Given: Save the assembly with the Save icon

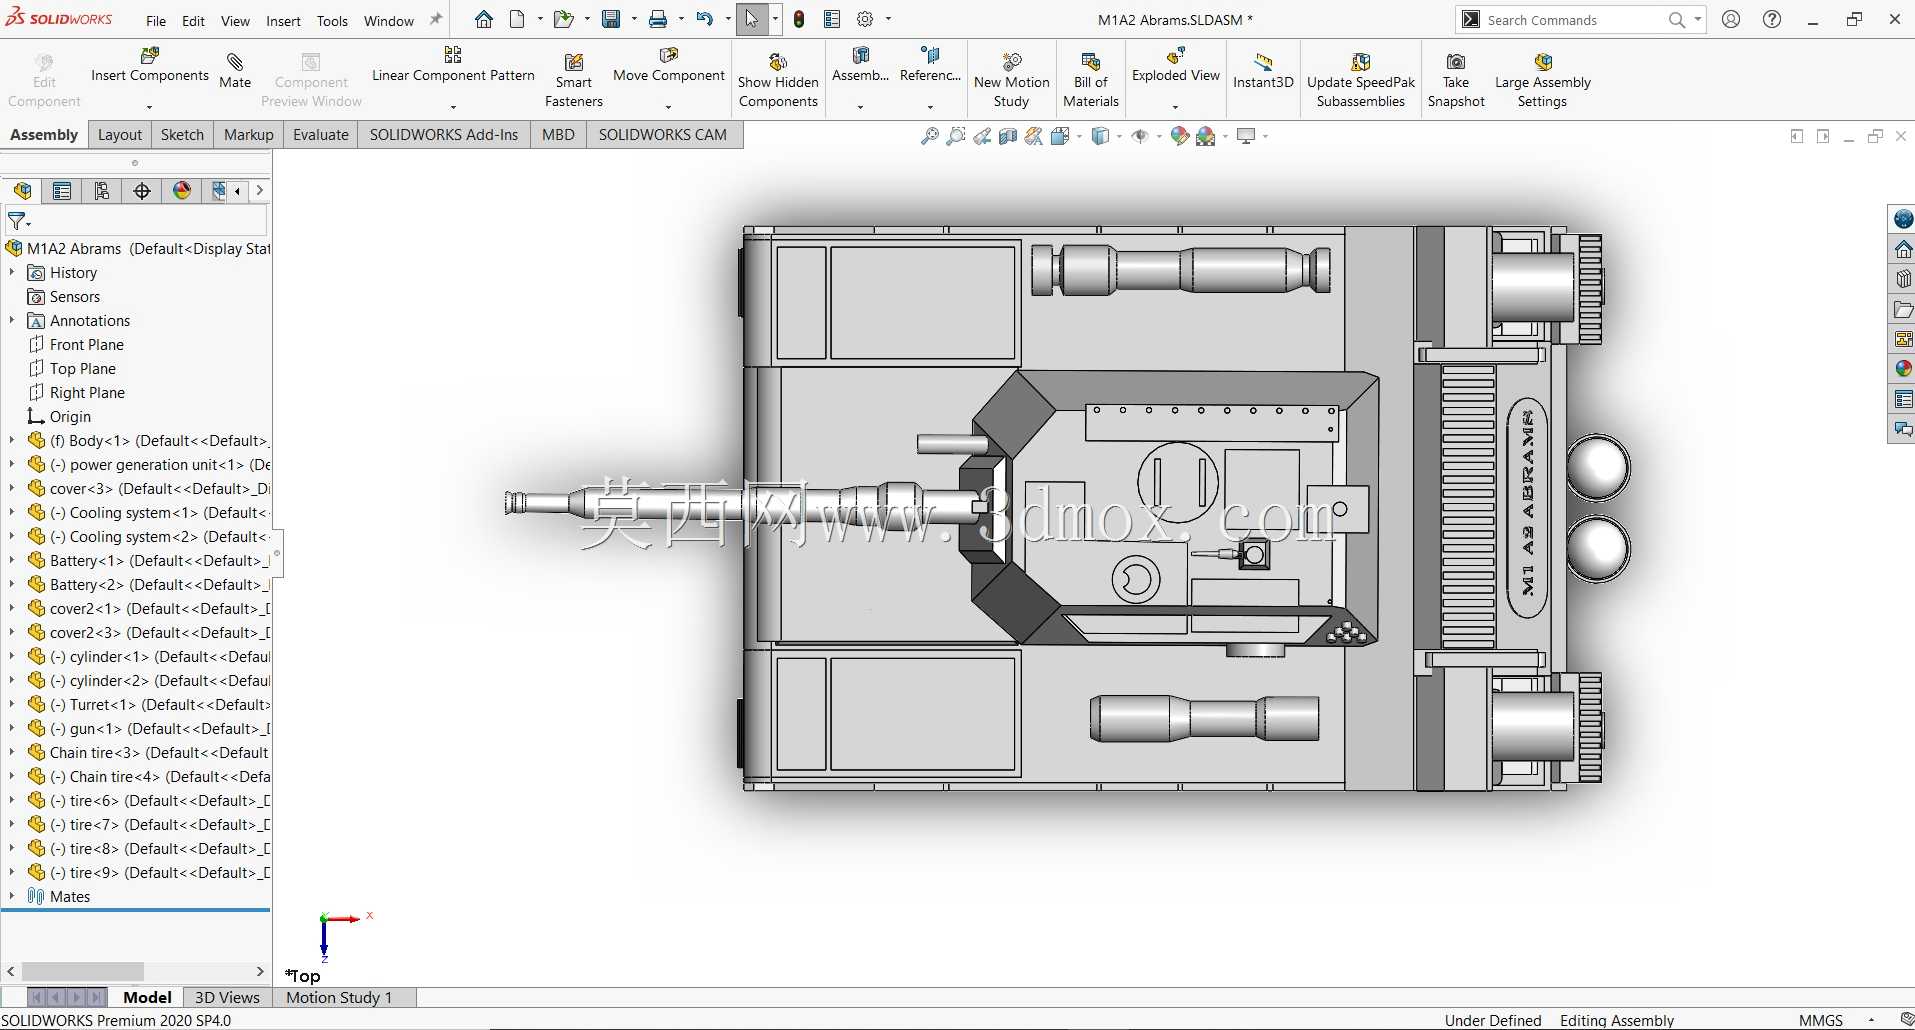Looking at the screenshot, I should point(611,19).
